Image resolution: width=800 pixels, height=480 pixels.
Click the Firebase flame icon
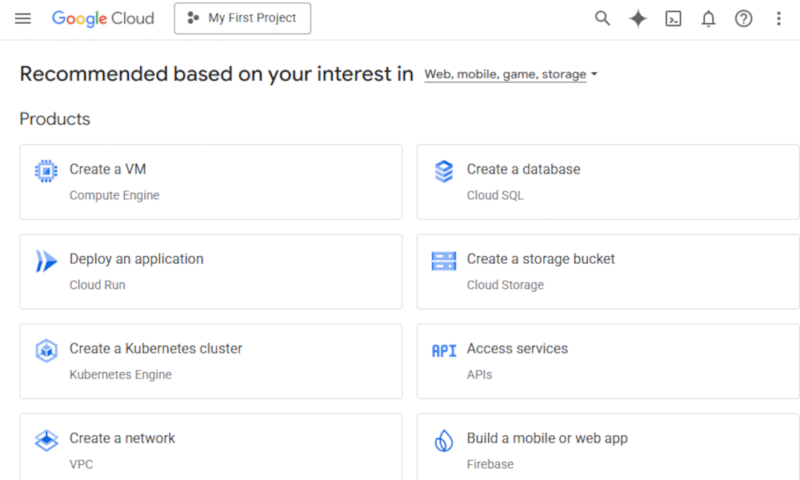point(444,441)
